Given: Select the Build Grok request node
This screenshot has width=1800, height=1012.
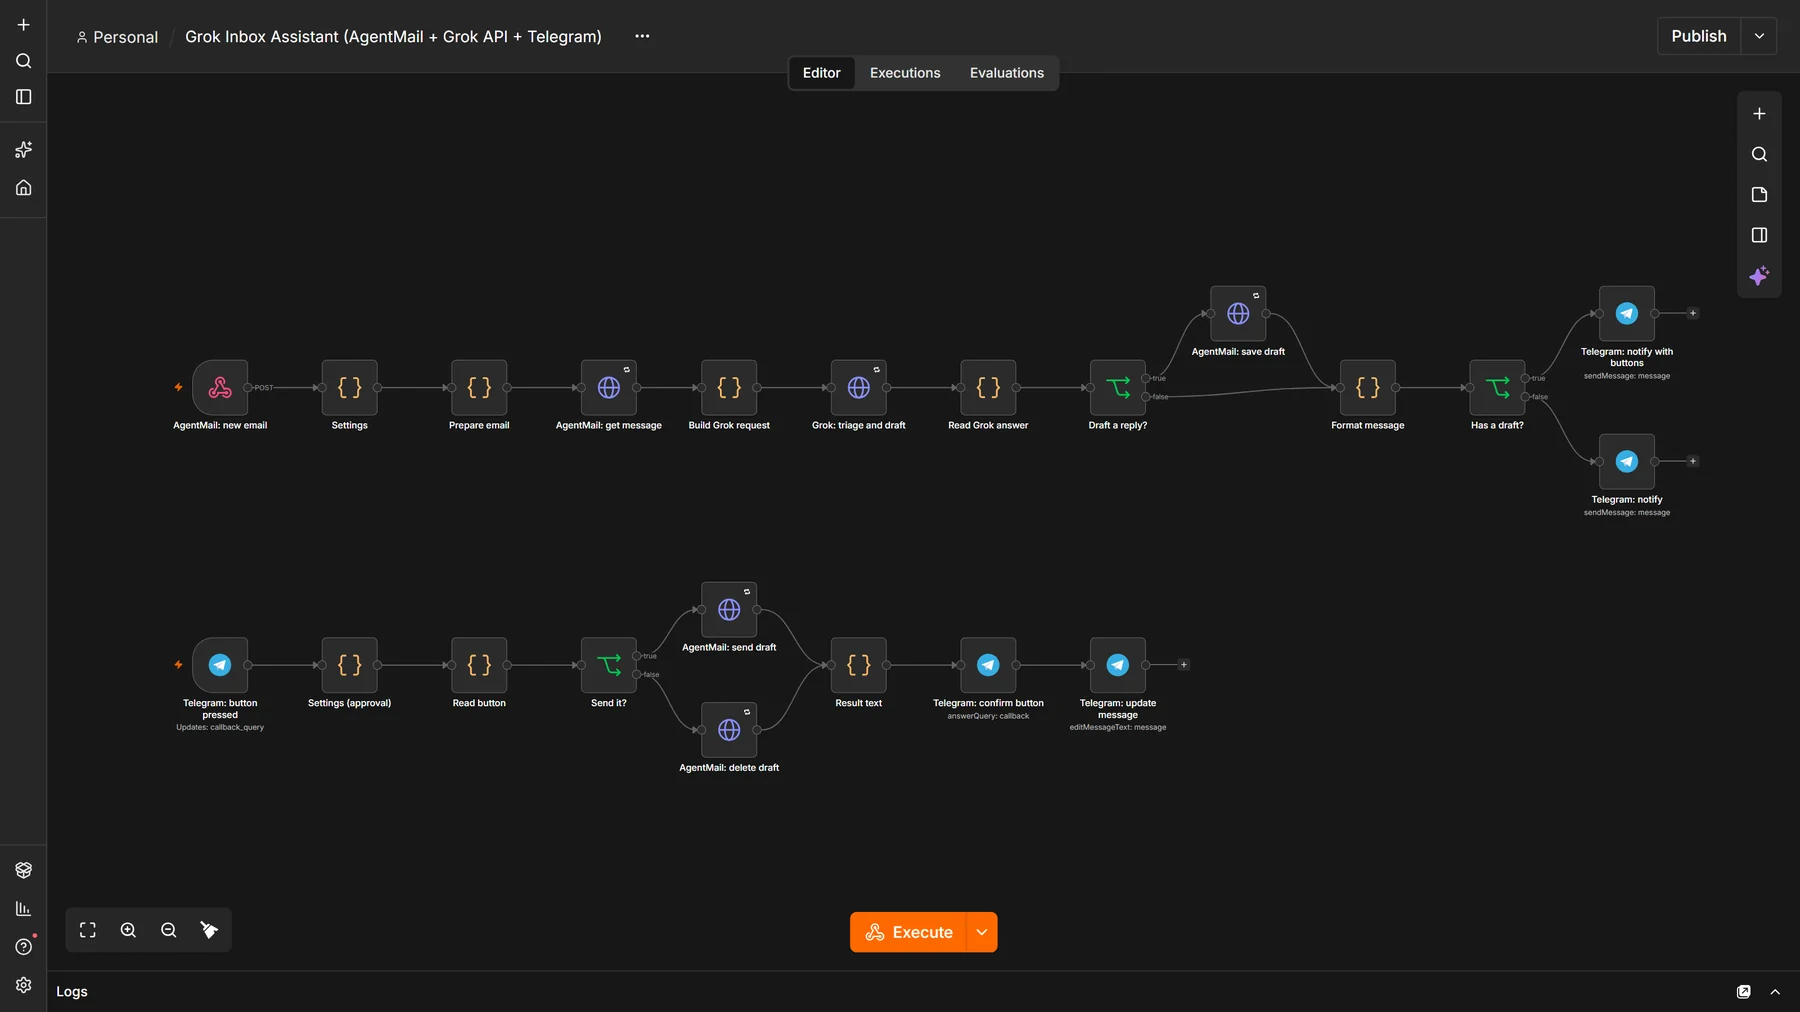Looking at the screenshot, I should 729,387.
